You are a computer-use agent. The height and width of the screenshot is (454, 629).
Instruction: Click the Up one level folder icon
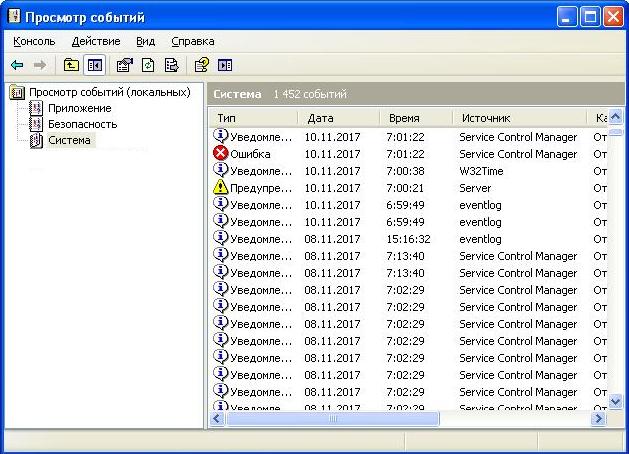pos(71,65)
